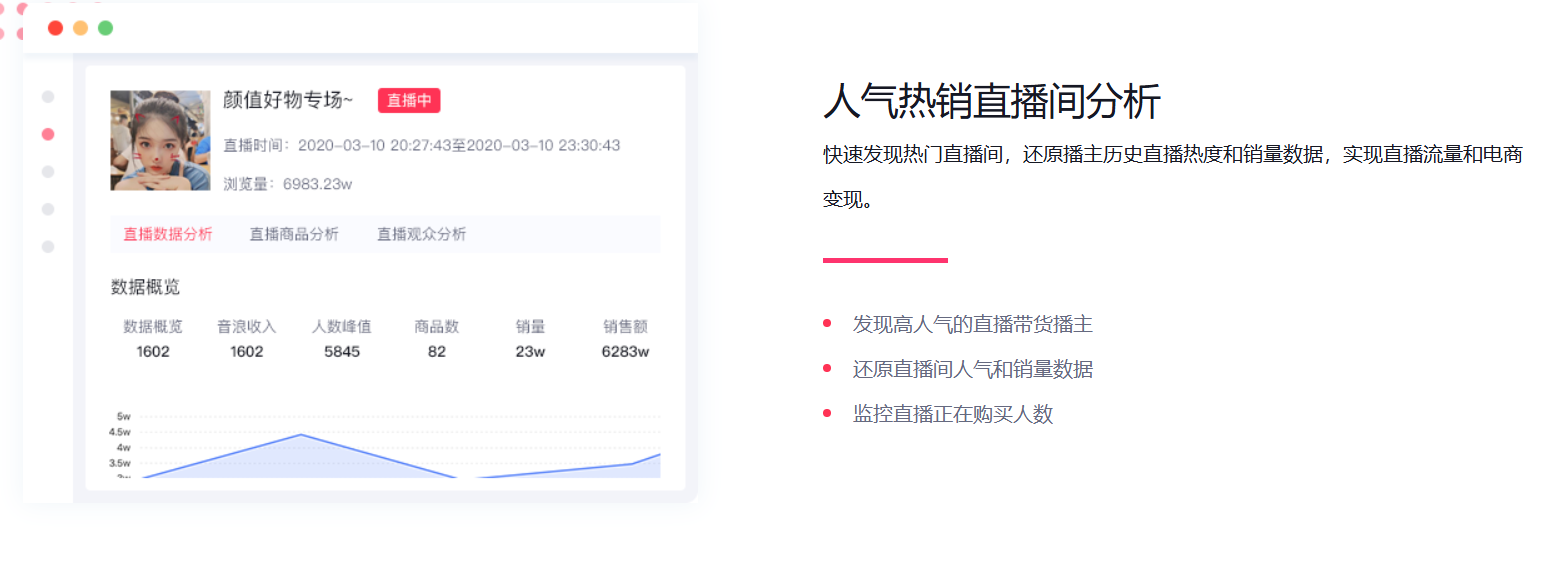Viewport: 1559px width, 579px height.
Task: Click the red bullet beside 发现高人气的直播带货播主
Action: pyautogui.click(x=826, y=322)
